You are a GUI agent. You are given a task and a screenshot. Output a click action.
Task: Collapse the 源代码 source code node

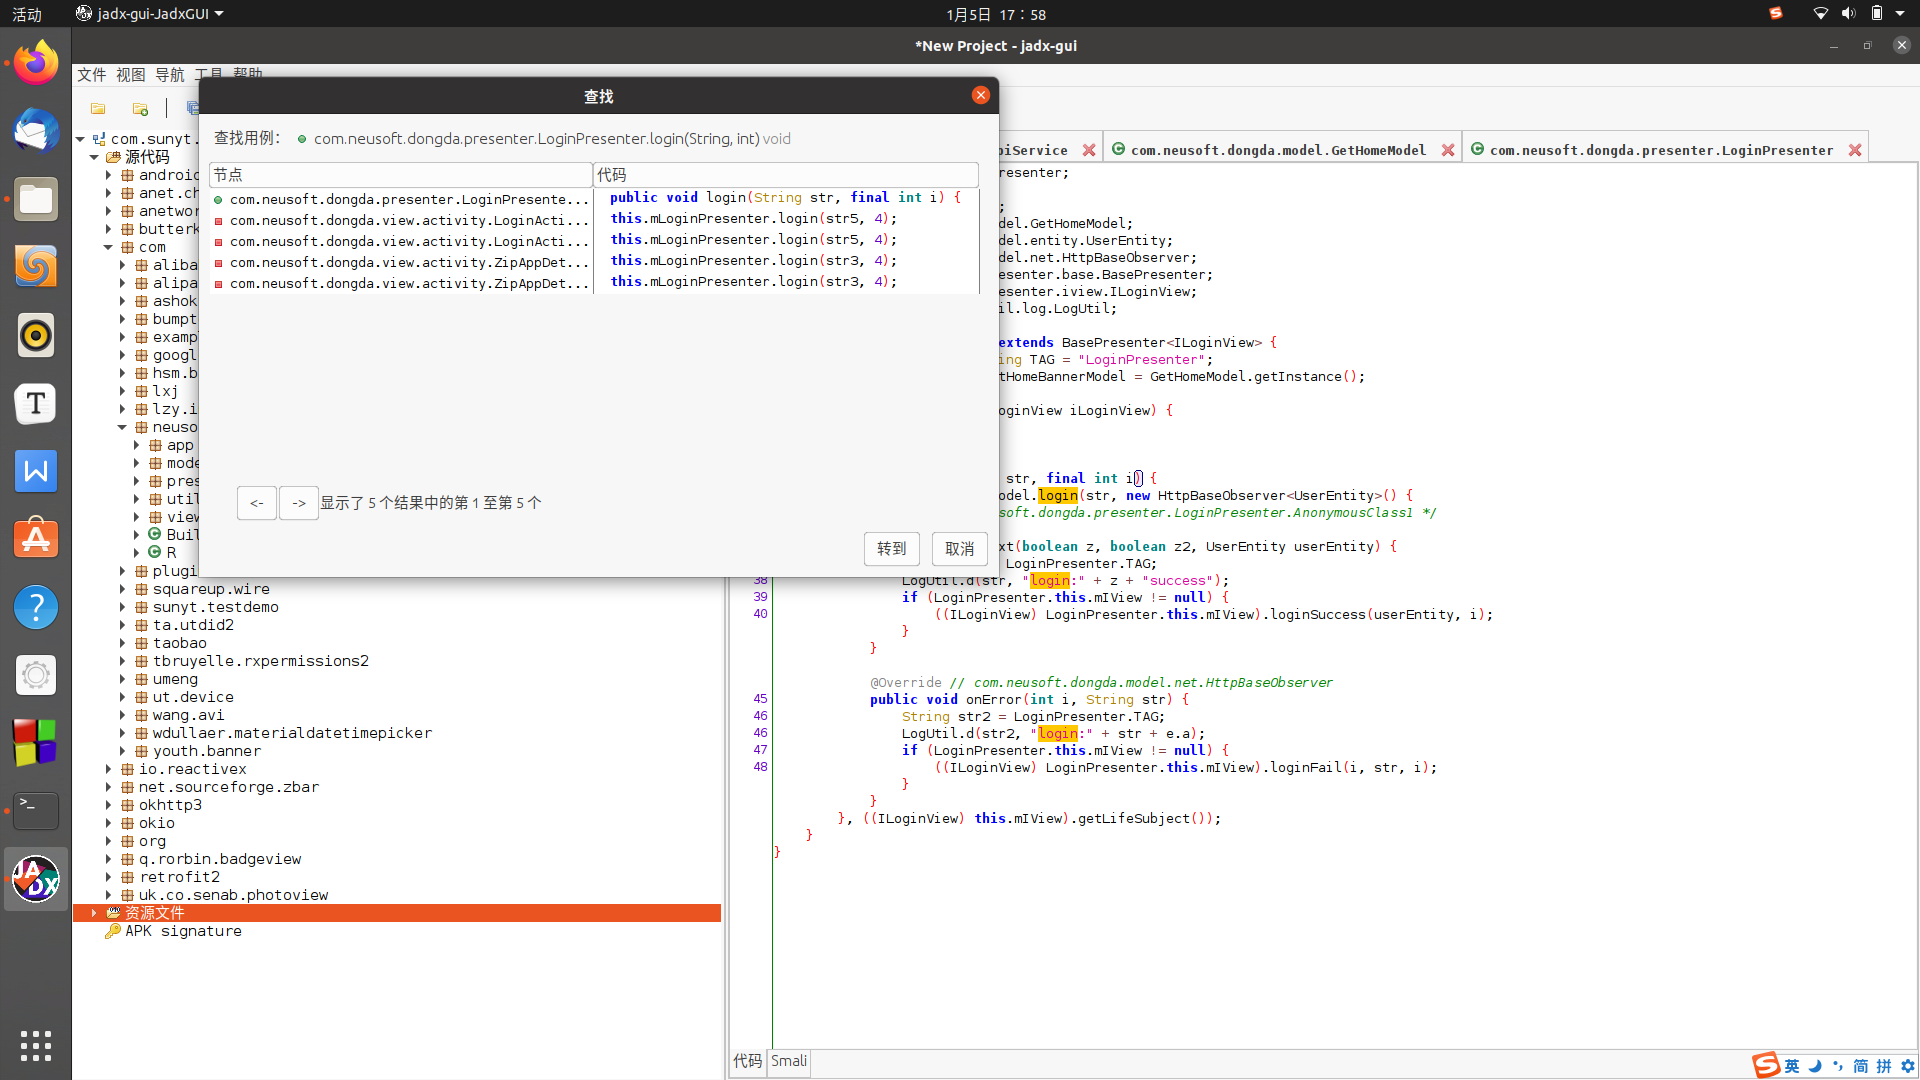(x=94, y=157)
